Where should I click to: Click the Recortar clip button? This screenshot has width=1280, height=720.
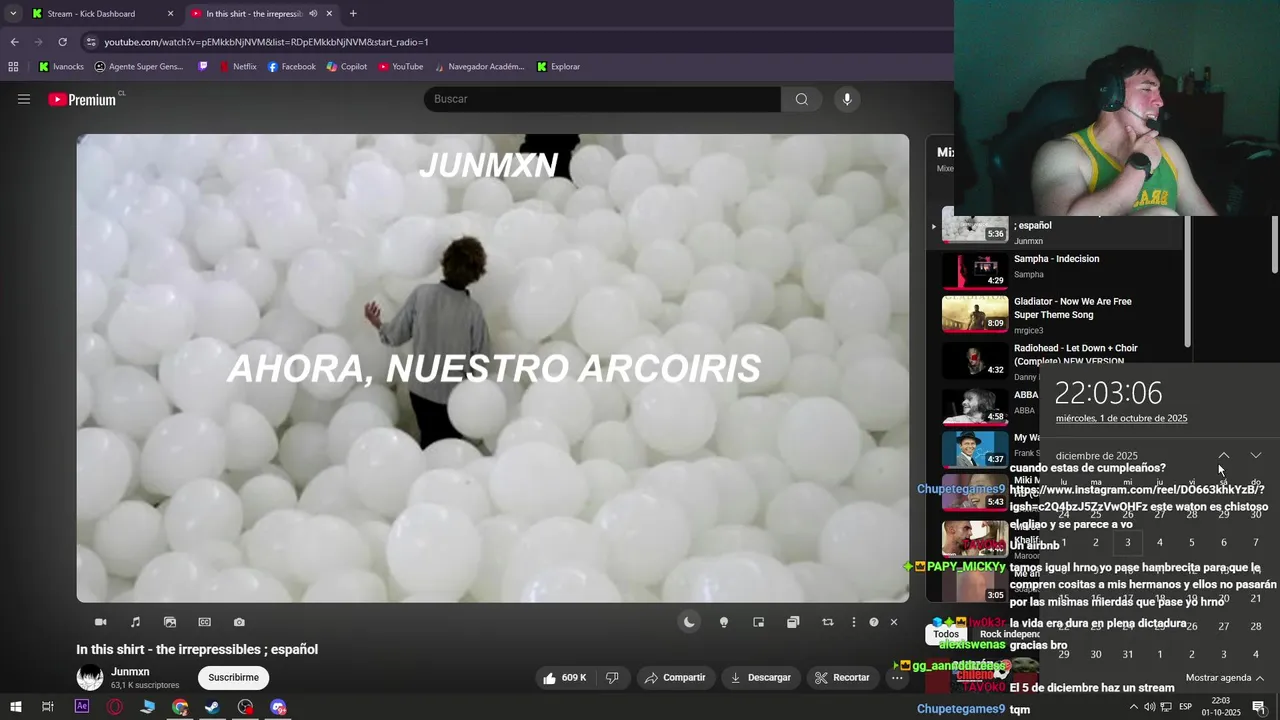tap(842, 677)
